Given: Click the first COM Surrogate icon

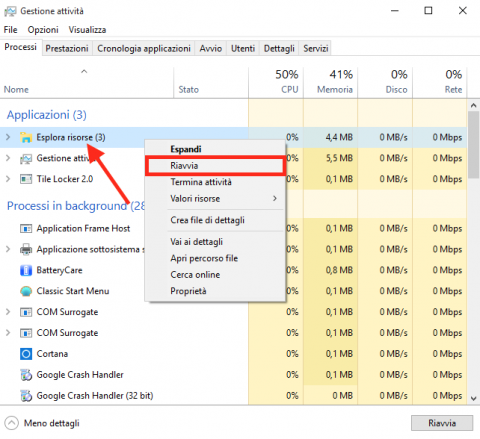Looking at the screenshot, I should pyautogui.click(x=26, y=312).
